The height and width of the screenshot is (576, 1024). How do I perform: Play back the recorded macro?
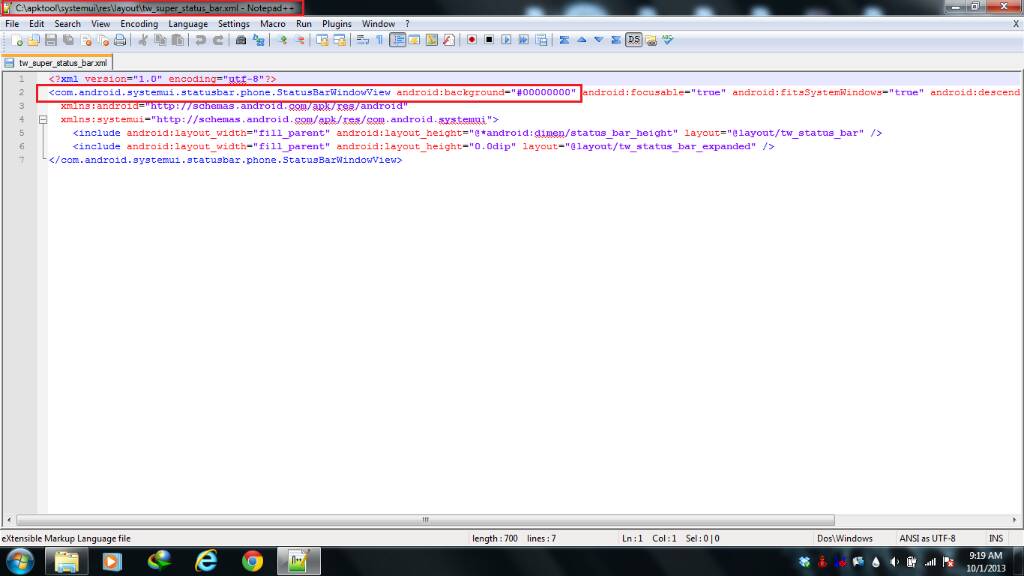(506, 40)
